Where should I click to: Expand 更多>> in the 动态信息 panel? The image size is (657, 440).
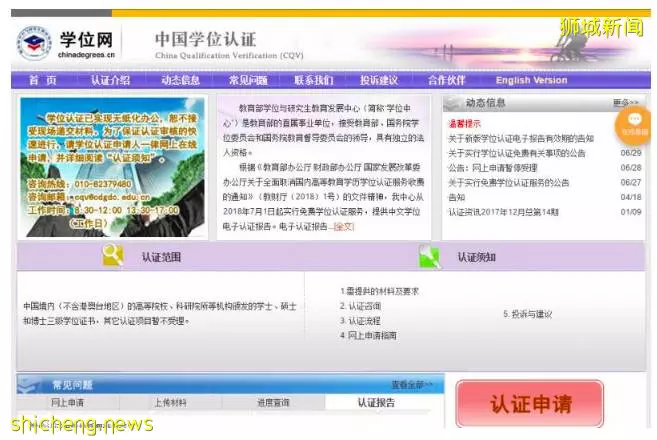[x=626, y=103]
